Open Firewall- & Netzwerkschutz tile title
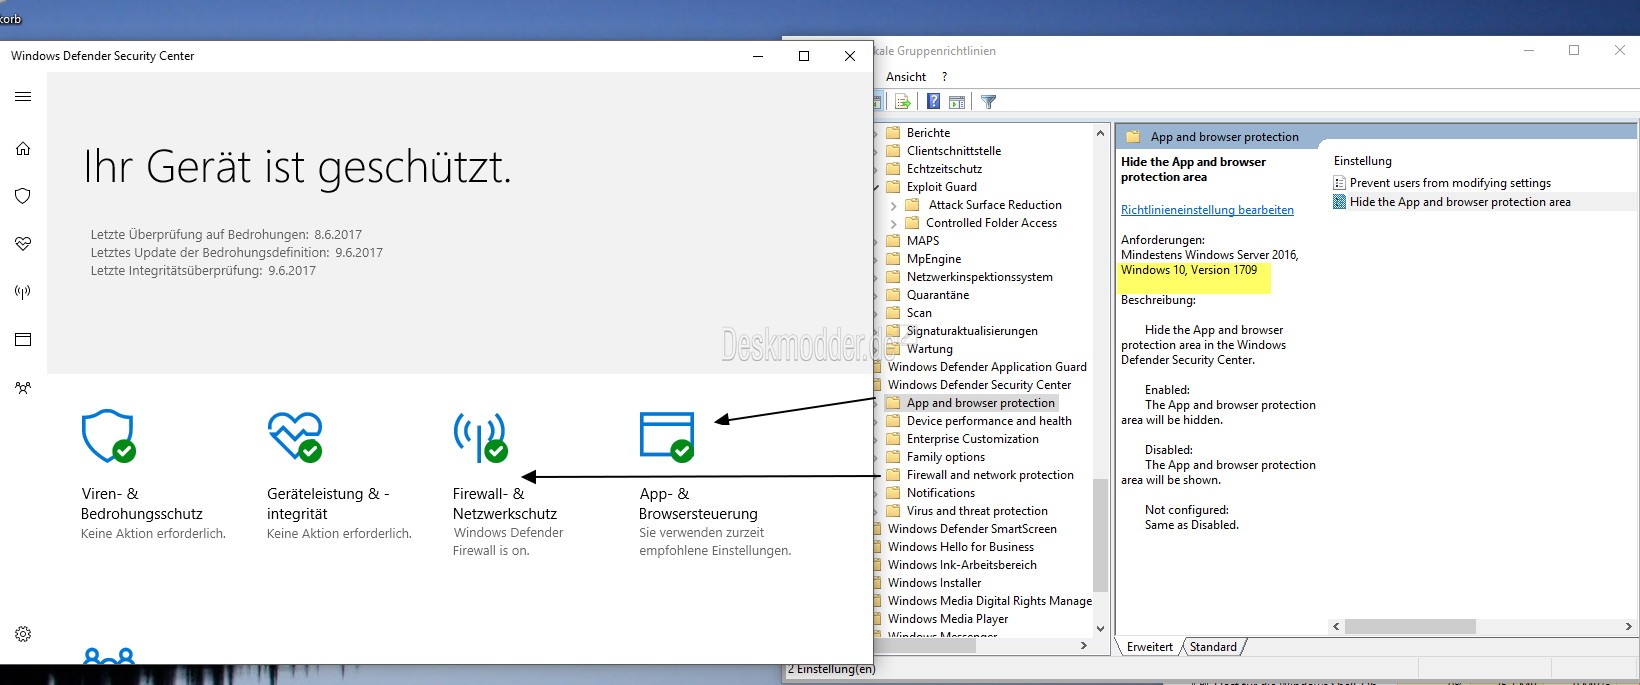The image size is (1640, 685). [x=505, y=504]
